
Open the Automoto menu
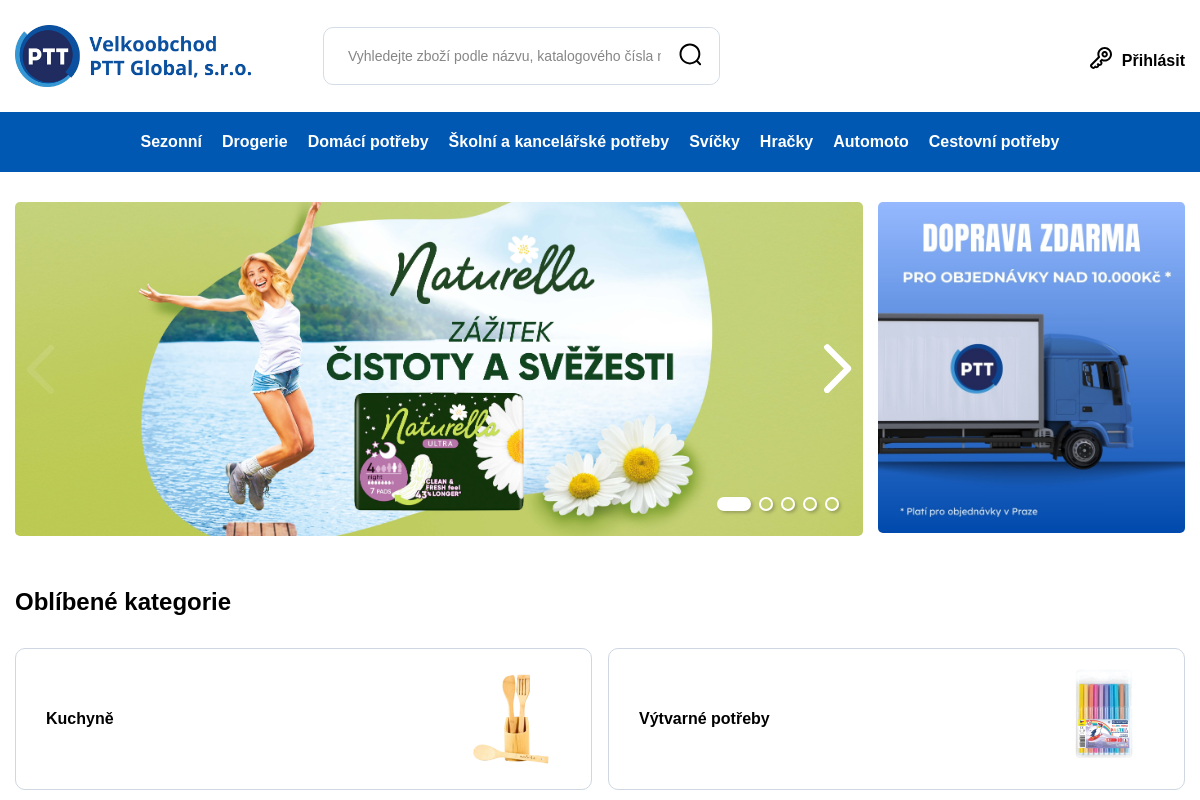click(871, 141)
